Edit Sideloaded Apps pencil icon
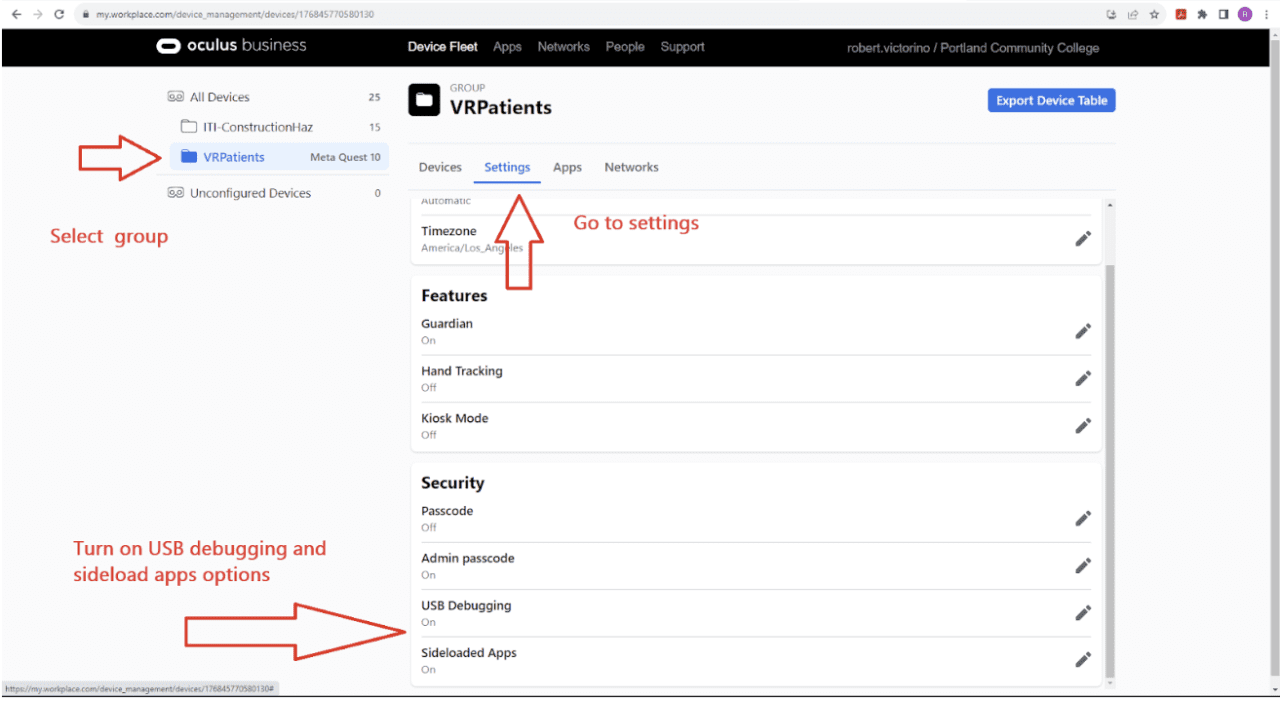1280x701 pixels. tap(1082, 660)
